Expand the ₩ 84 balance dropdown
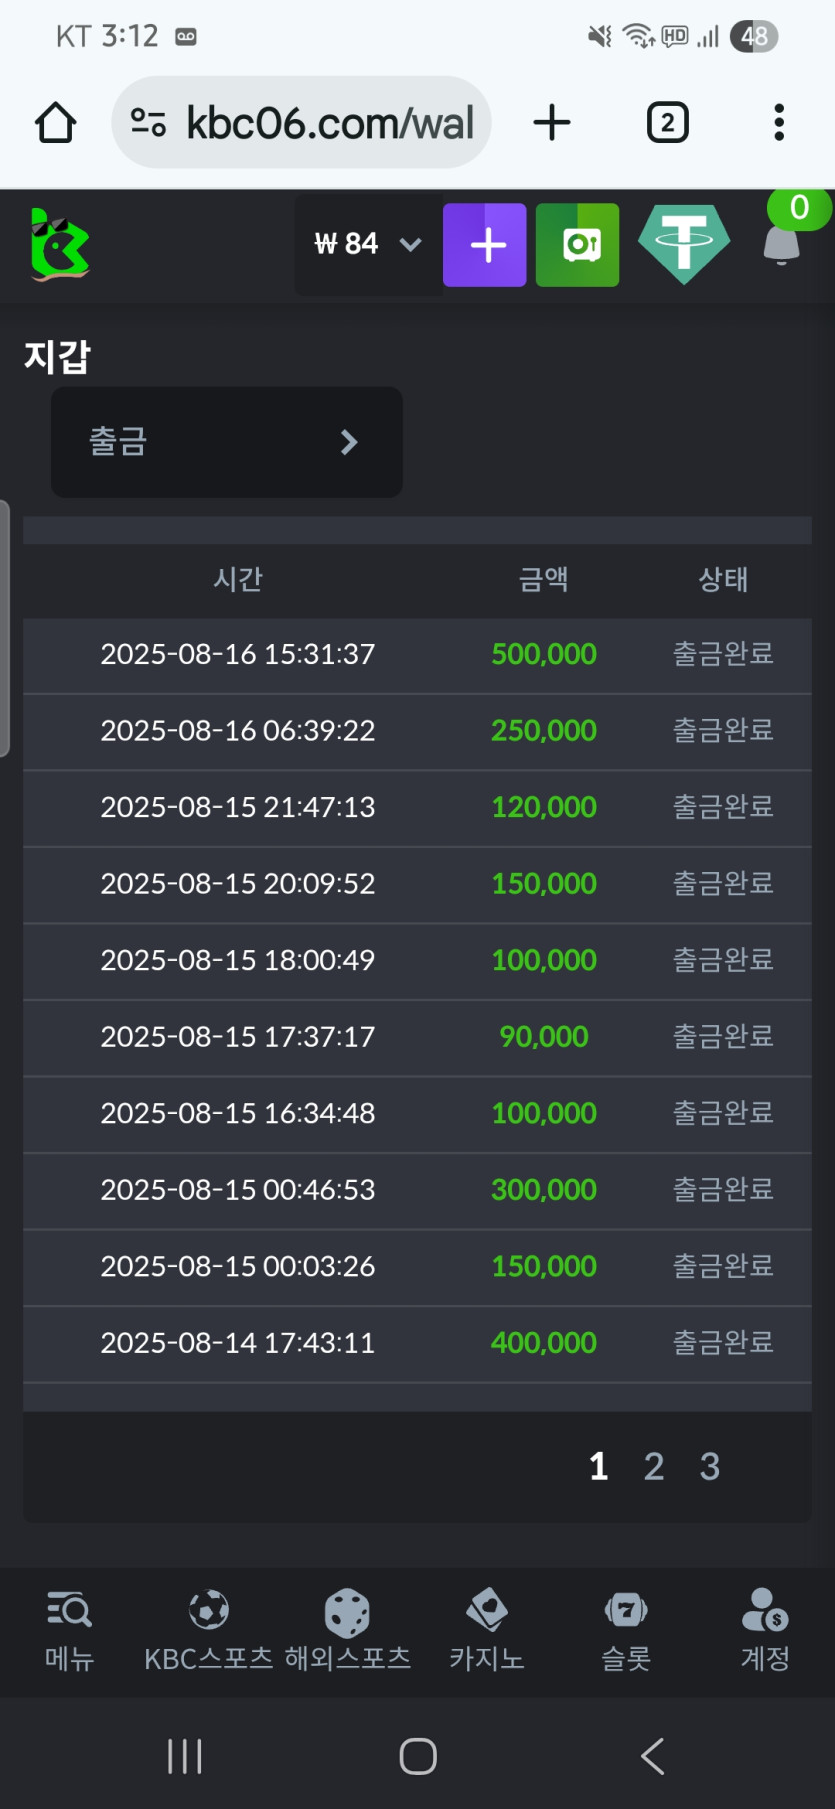Image resolution: width=835 pixels, height=1809 pixels. pyautogui.click(x=368, y=245)
